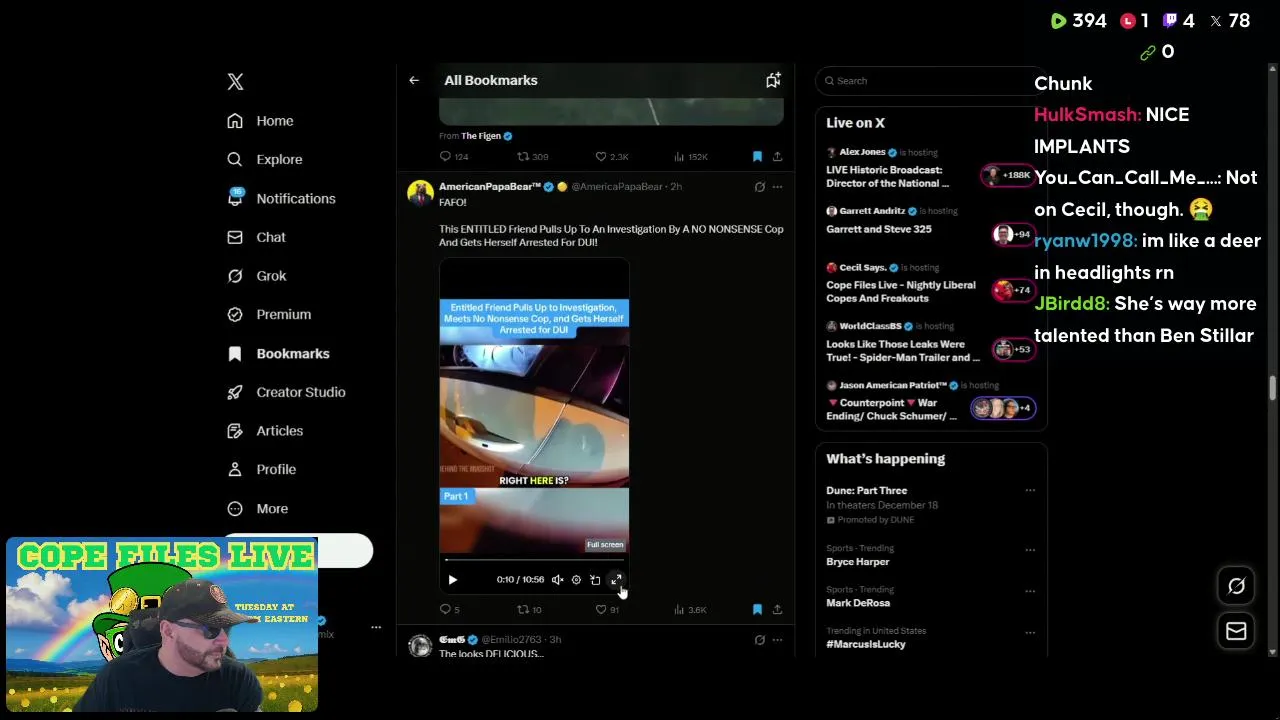
Task: Open AmericanPapaBear profile avatar
Action: 420,193
